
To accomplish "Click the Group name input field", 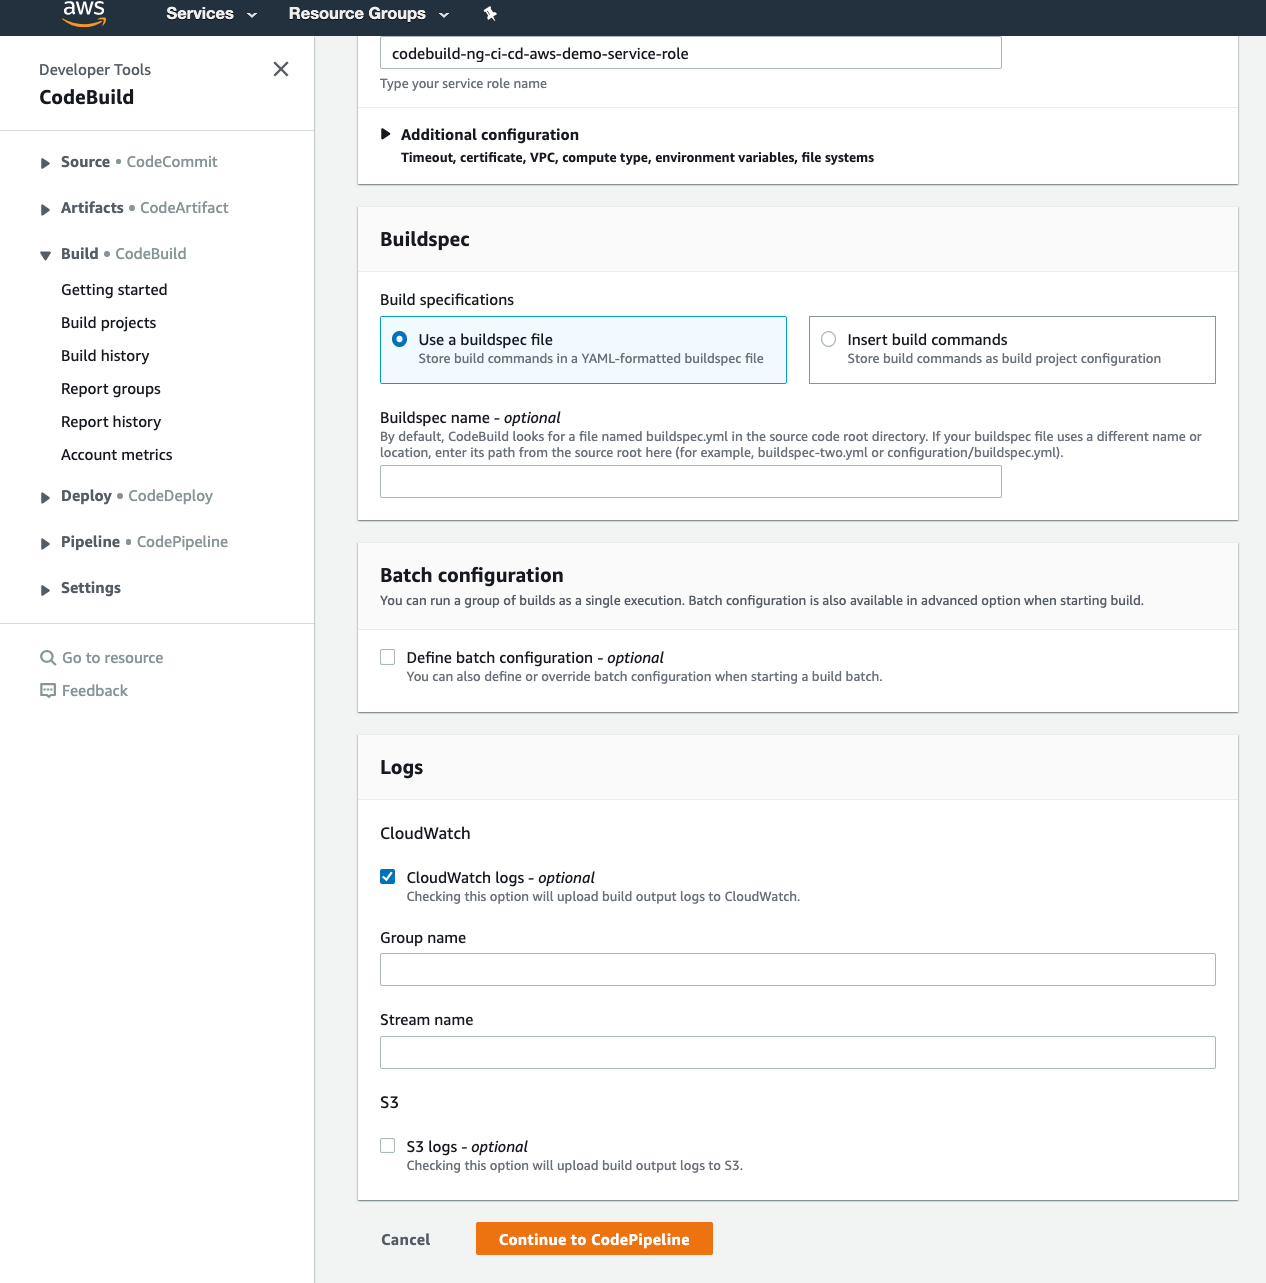I will pyautogui.click(x=798, y=969).
